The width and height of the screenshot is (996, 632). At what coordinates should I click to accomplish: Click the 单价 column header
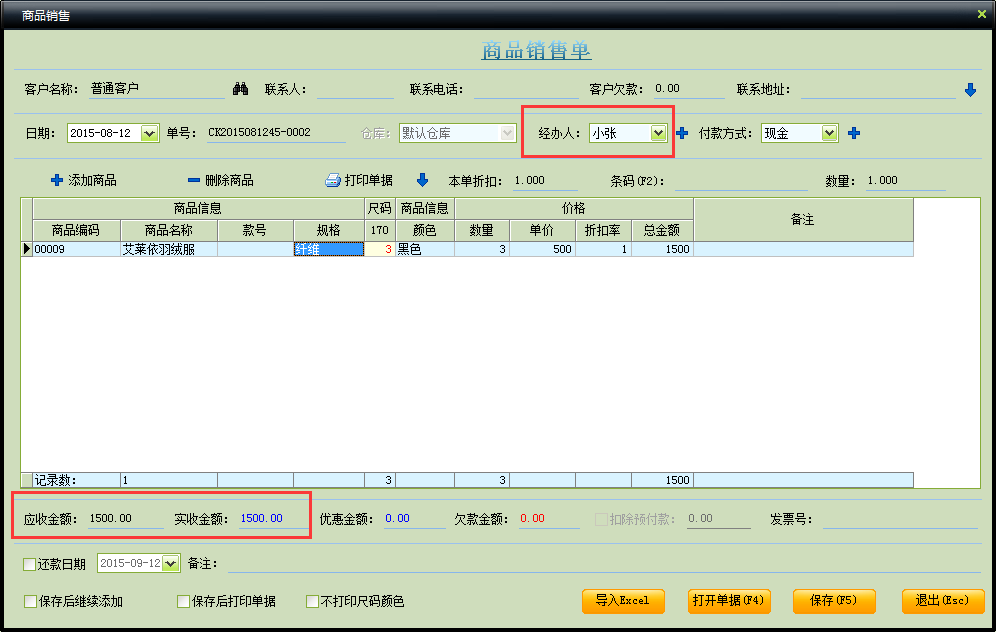[542, 230]
